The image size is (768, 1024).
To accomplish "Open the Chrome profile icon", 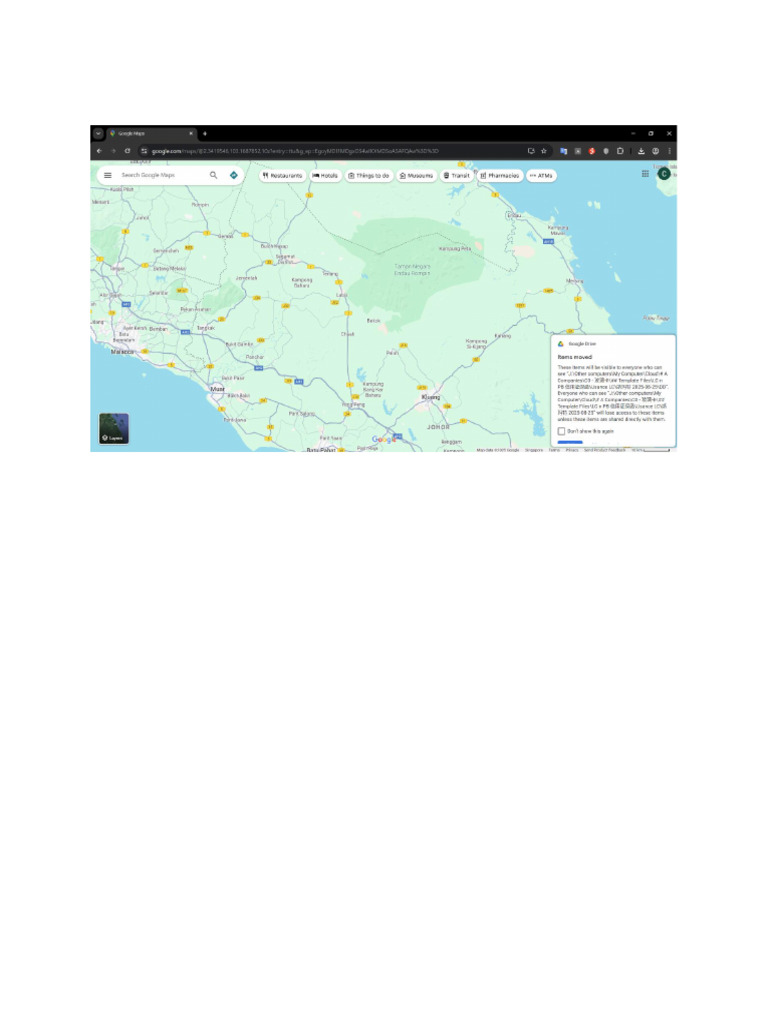I will tap(655, 151).
